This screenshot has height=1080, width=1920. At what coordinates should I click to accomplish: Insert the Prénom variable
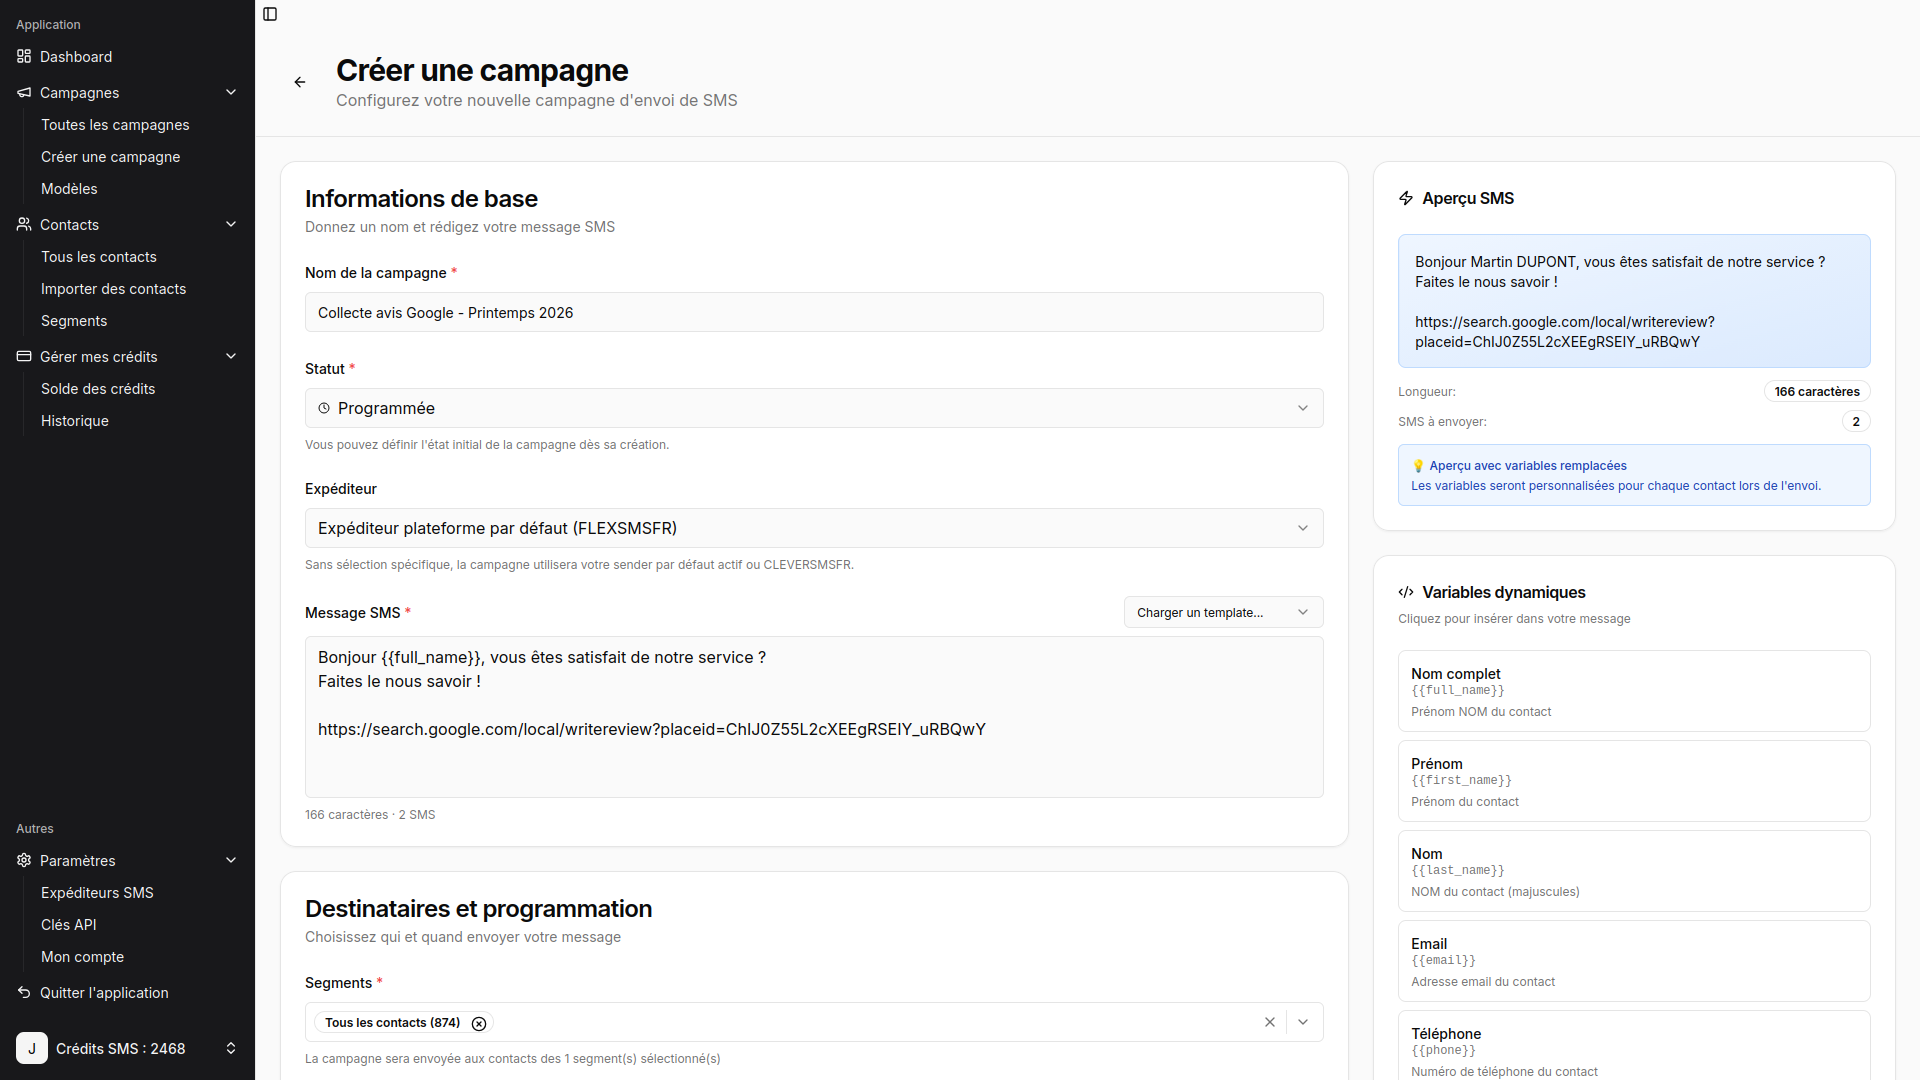tap(1634, 781)
